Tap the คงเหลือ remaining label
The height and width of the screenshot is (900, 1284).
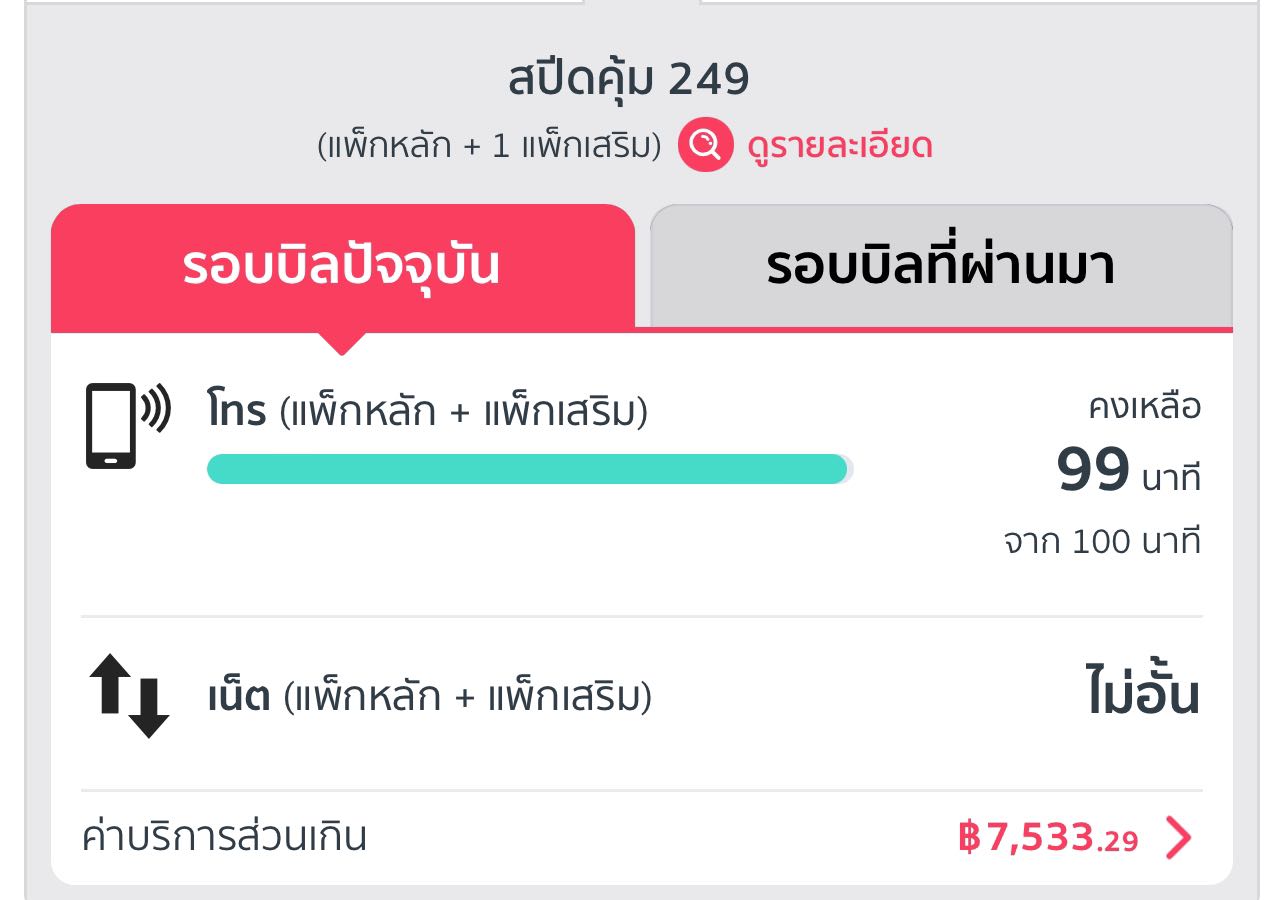1144,407
